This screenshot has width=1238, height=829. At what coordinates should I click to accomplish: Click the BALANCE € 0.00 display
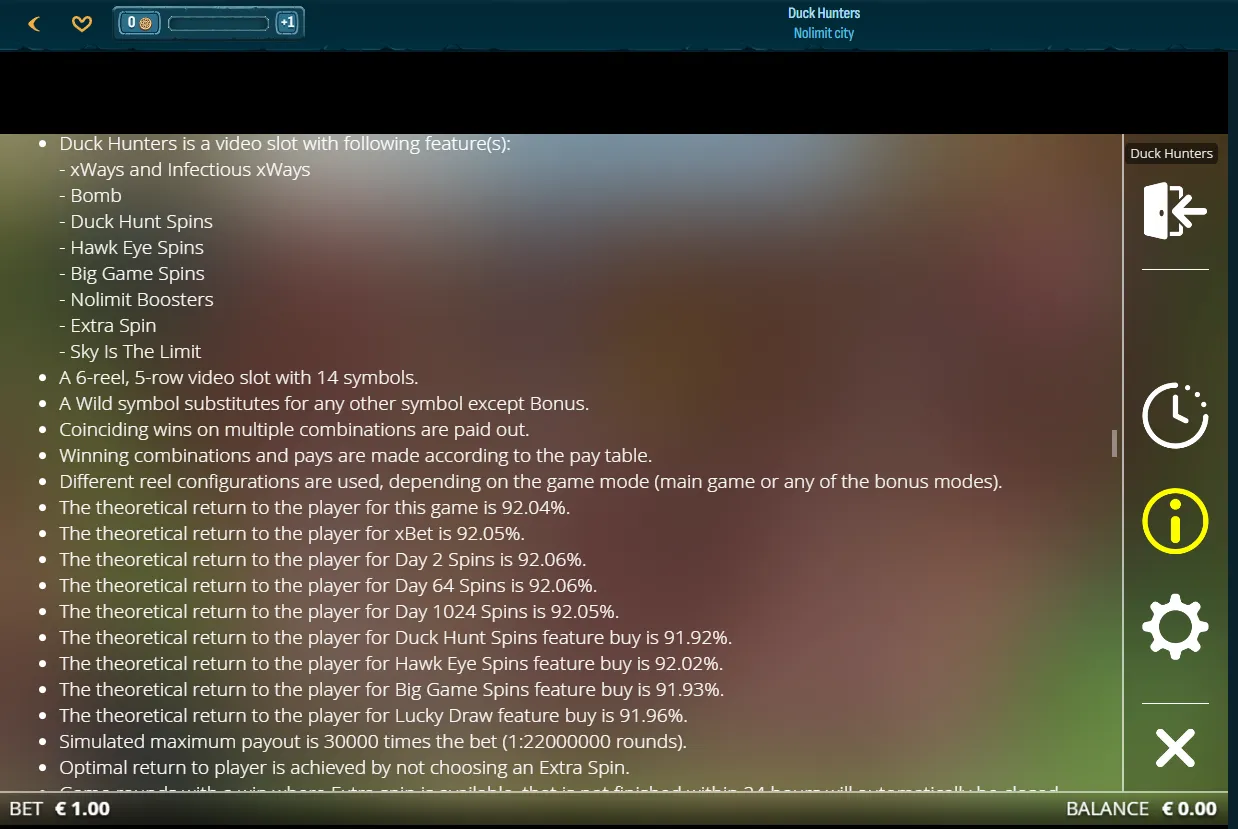(1141, 808)
